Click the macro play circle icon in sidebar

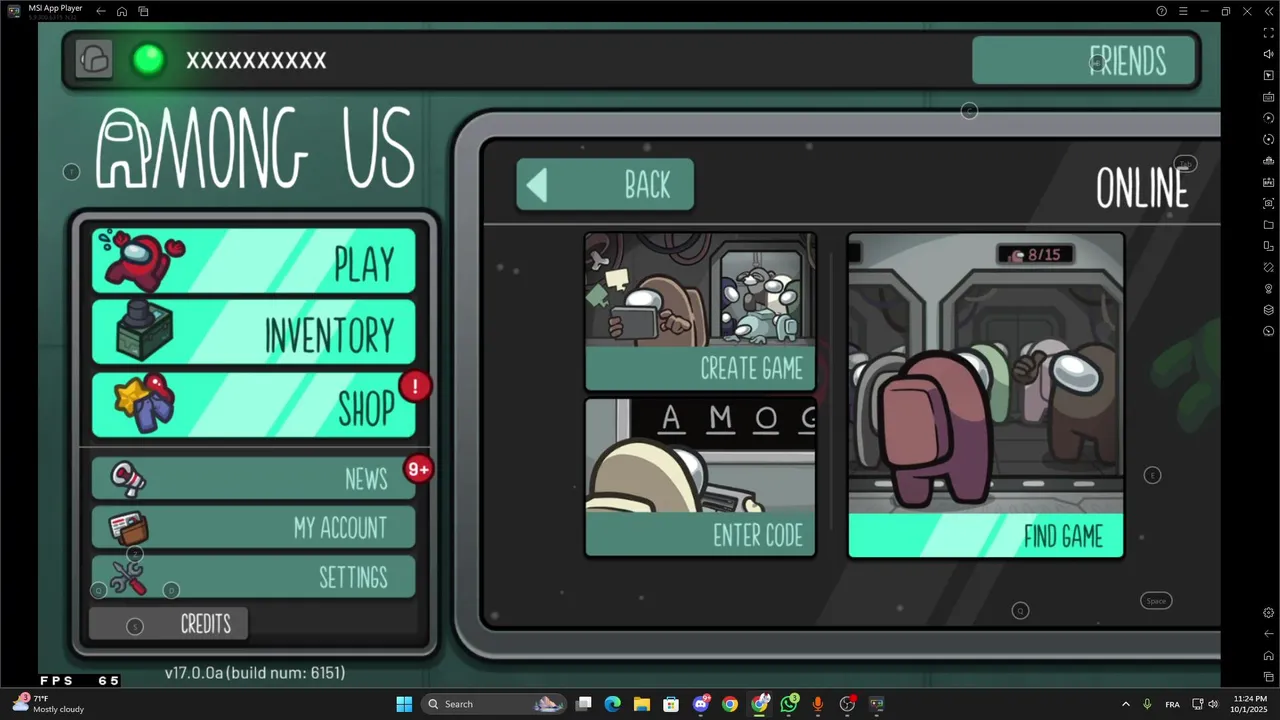[1269, 118]
